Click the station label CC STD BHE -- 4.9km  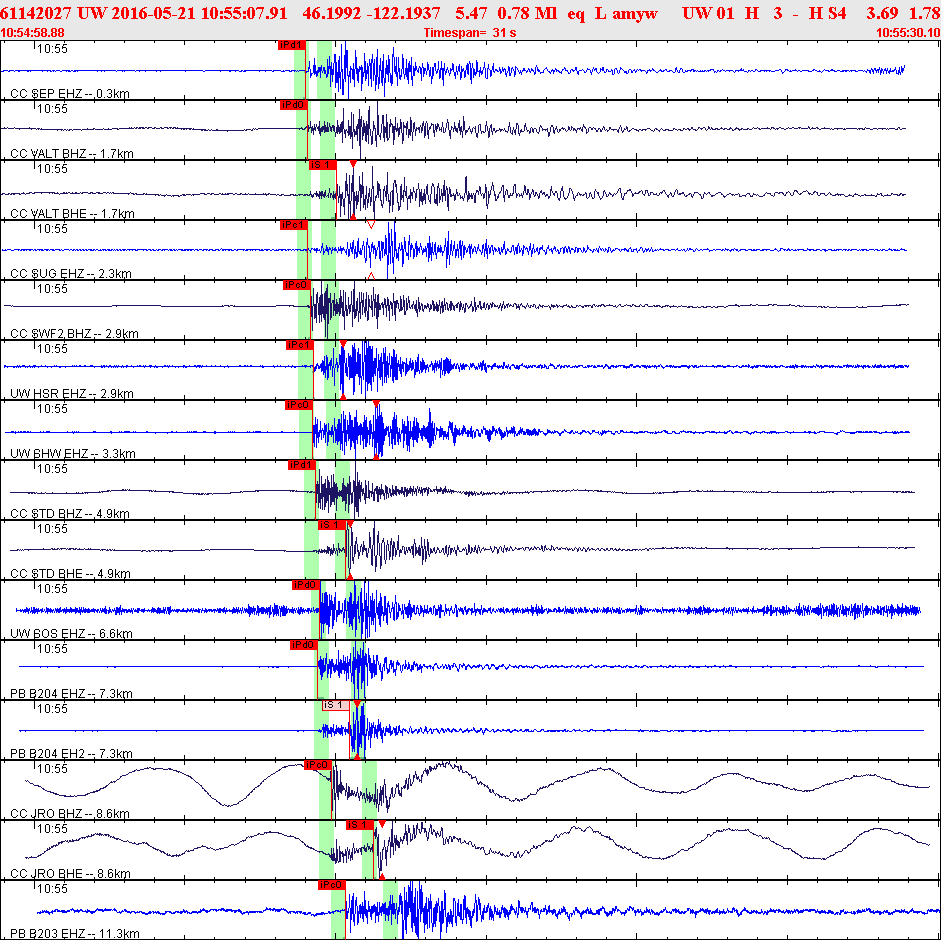(70, 574)
